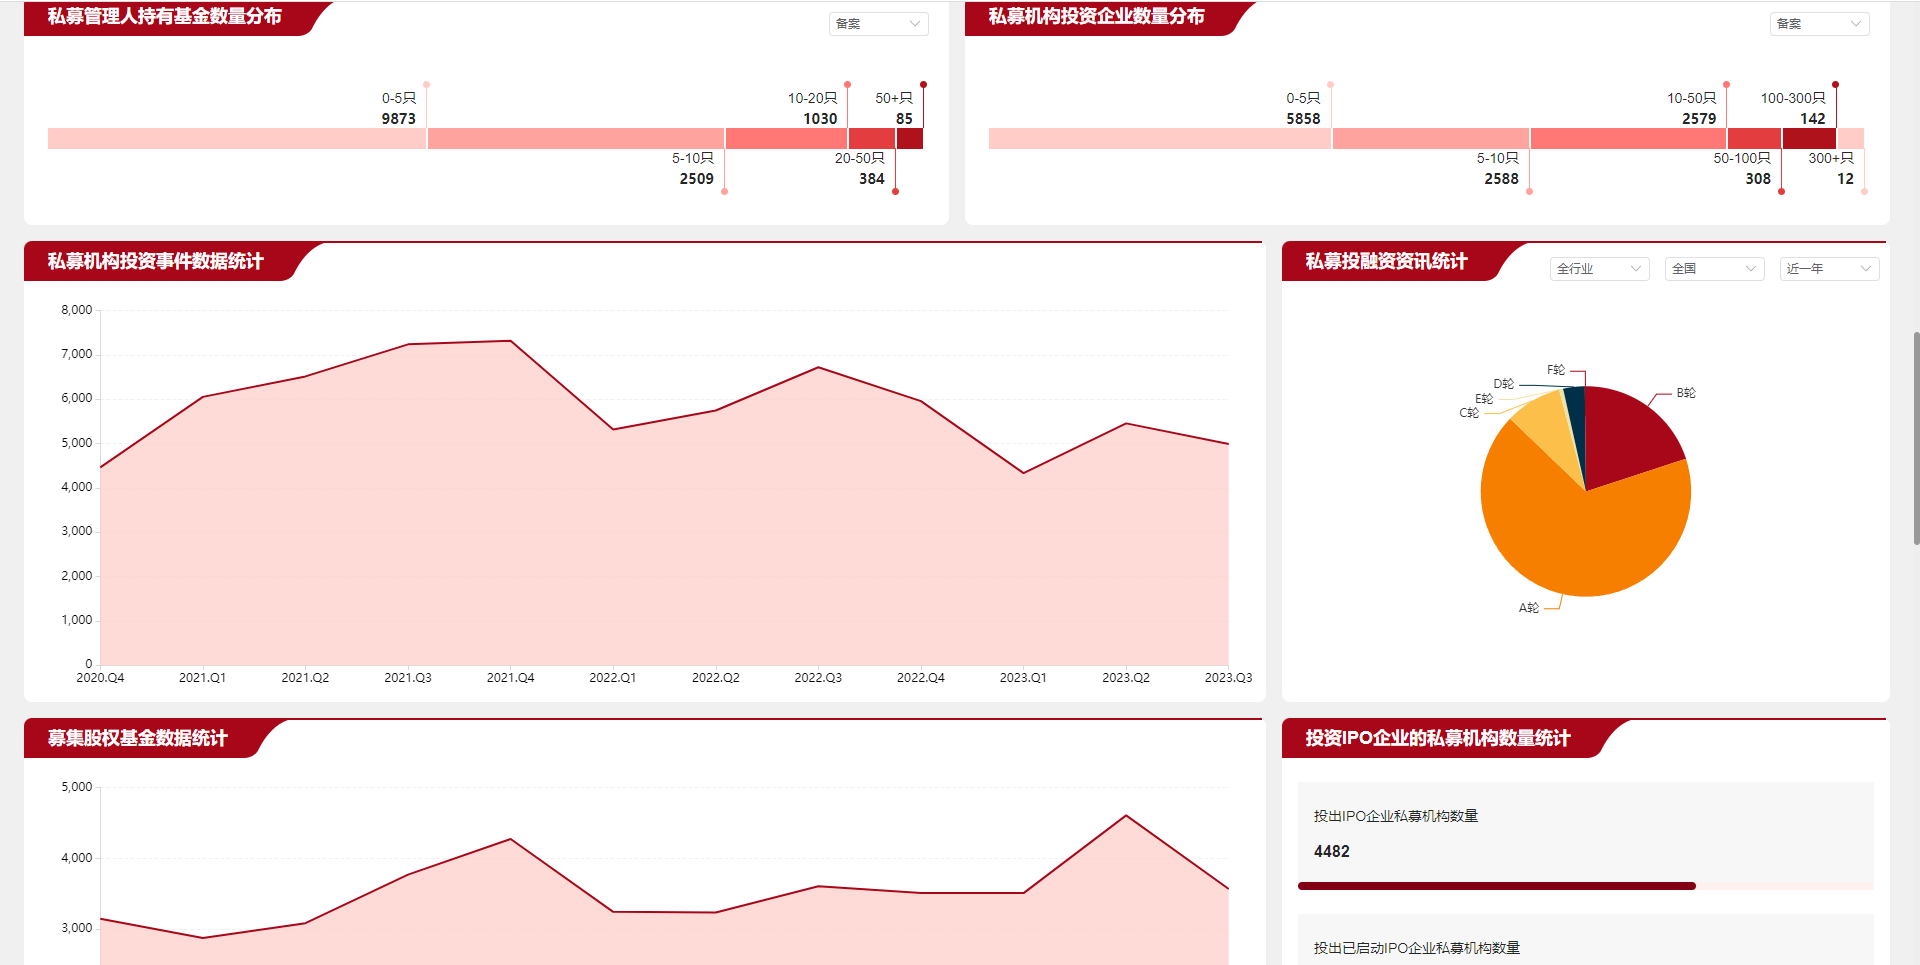Screen dimensions: 1920x965
Task: Click the 私募机构投资企业数量分布 panel title
Action: (x=1096, y=17)
